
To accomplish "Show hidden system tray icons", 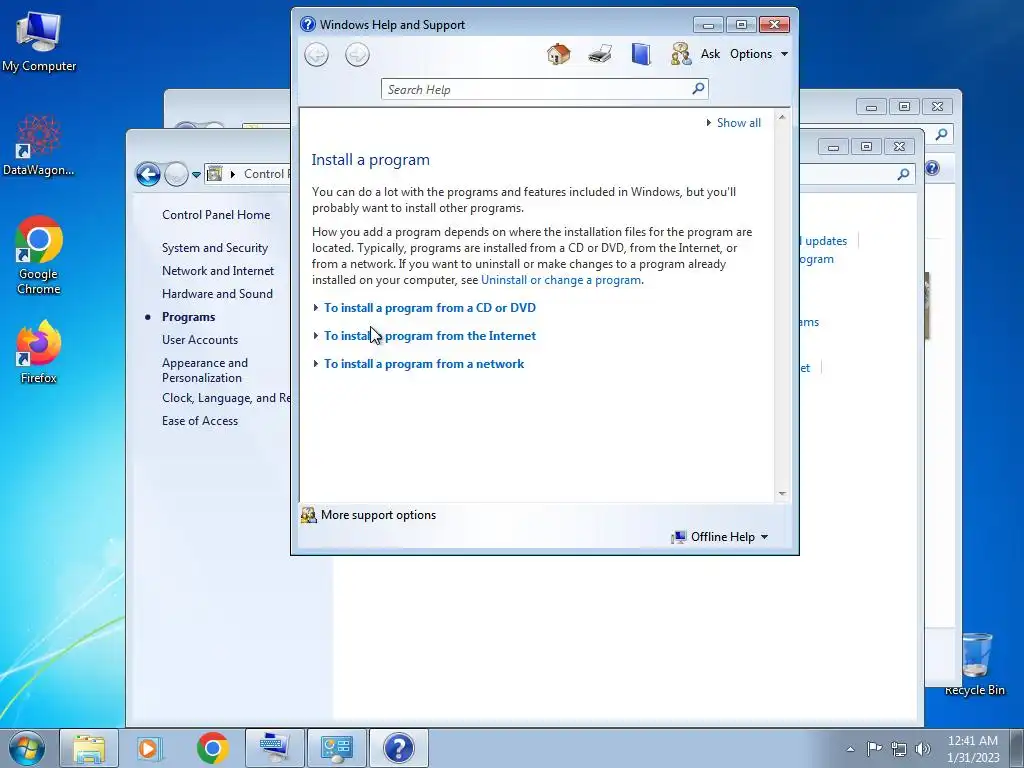I will coord(850,749).
